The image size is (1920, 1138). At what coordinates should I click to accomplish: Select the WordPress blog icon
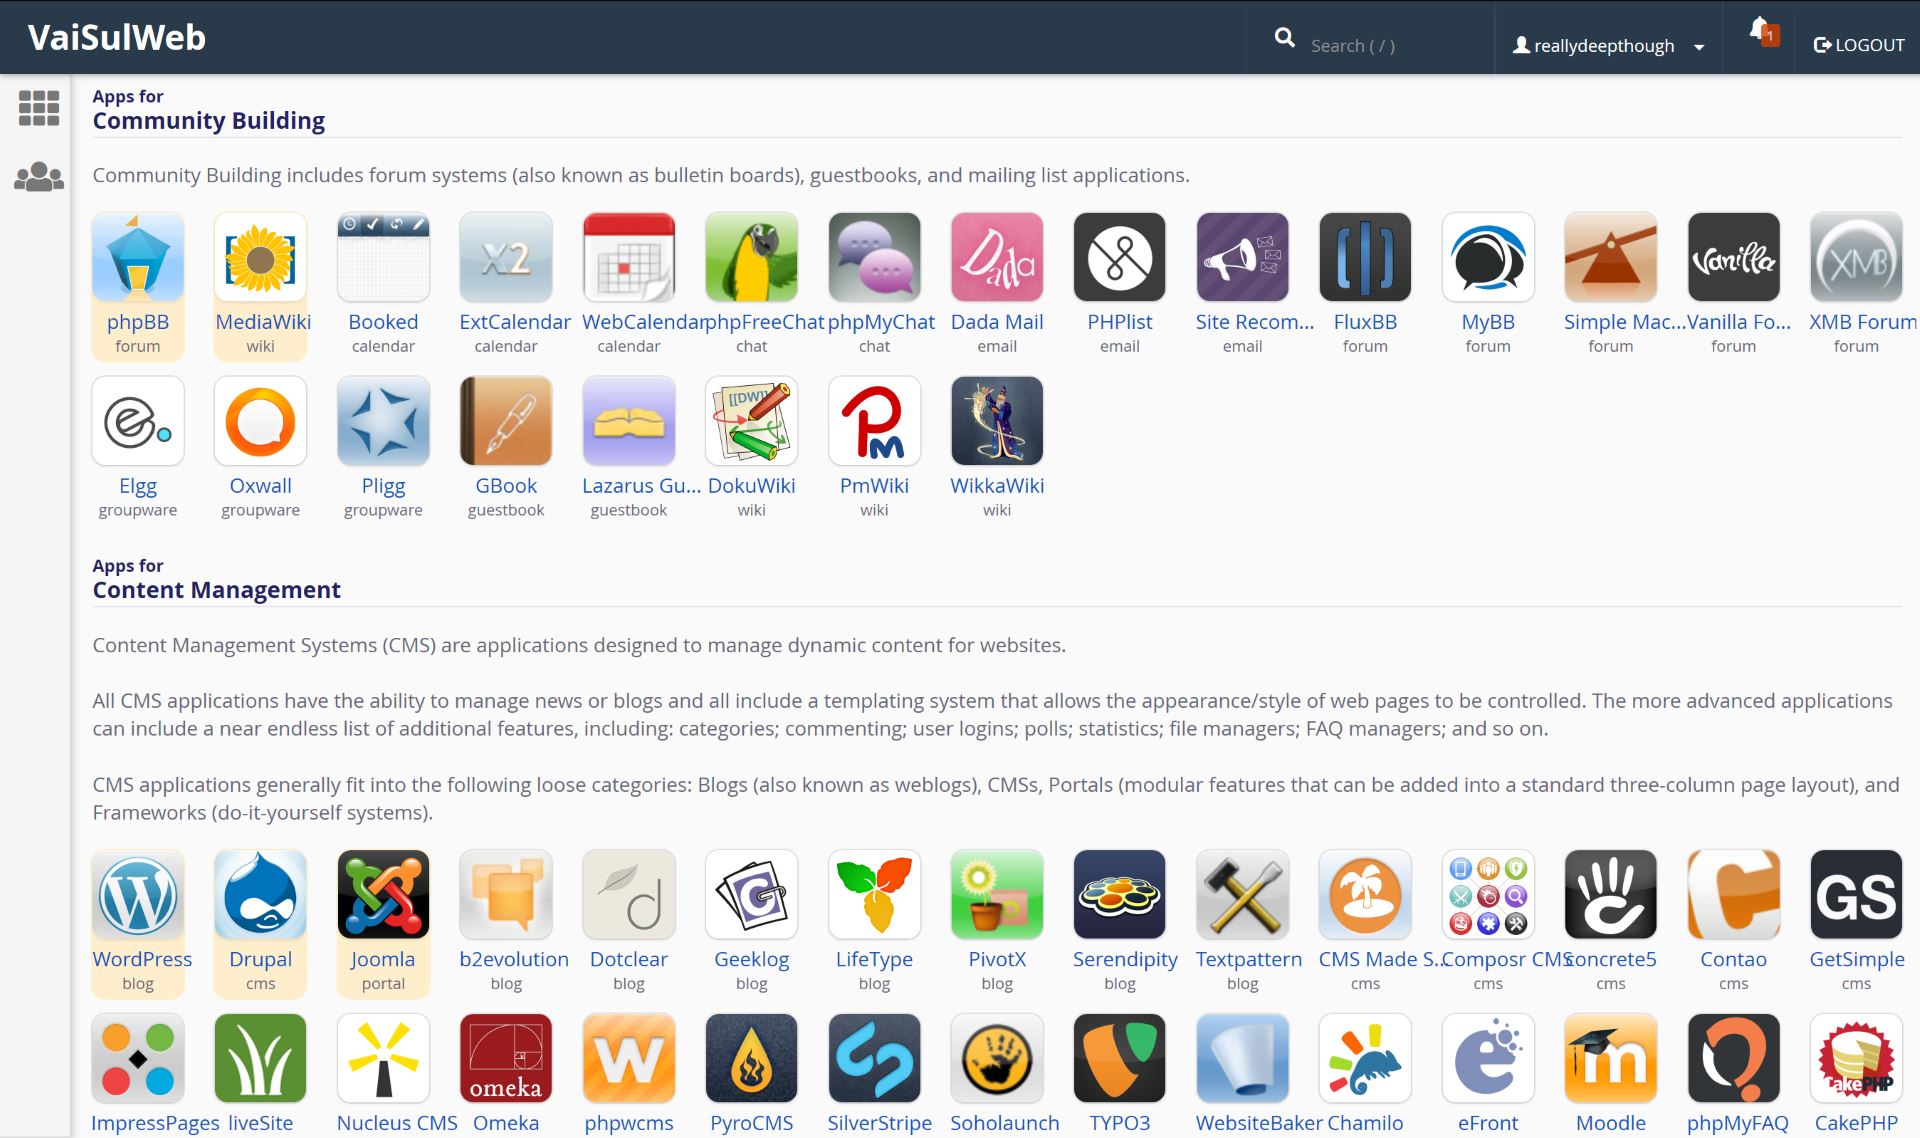pos(138,894)
